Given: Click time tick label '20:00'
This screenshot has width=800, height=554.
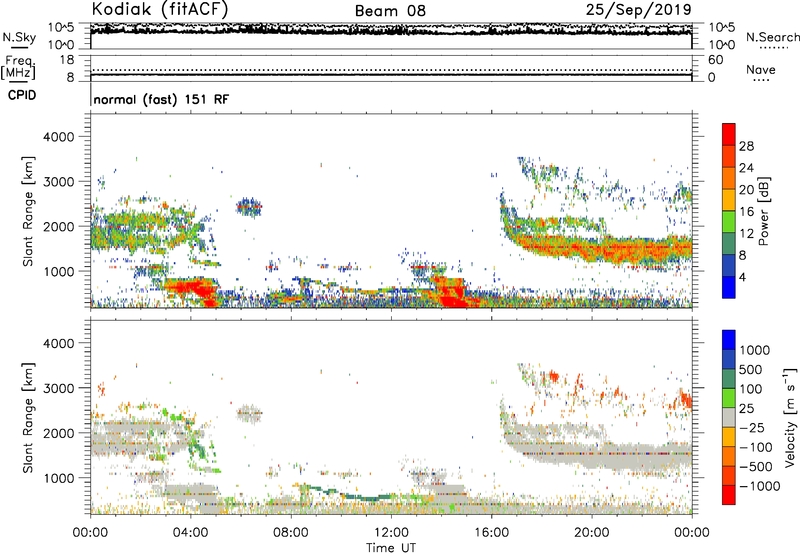Looking at the screenshot, I should tap(591, 533).
